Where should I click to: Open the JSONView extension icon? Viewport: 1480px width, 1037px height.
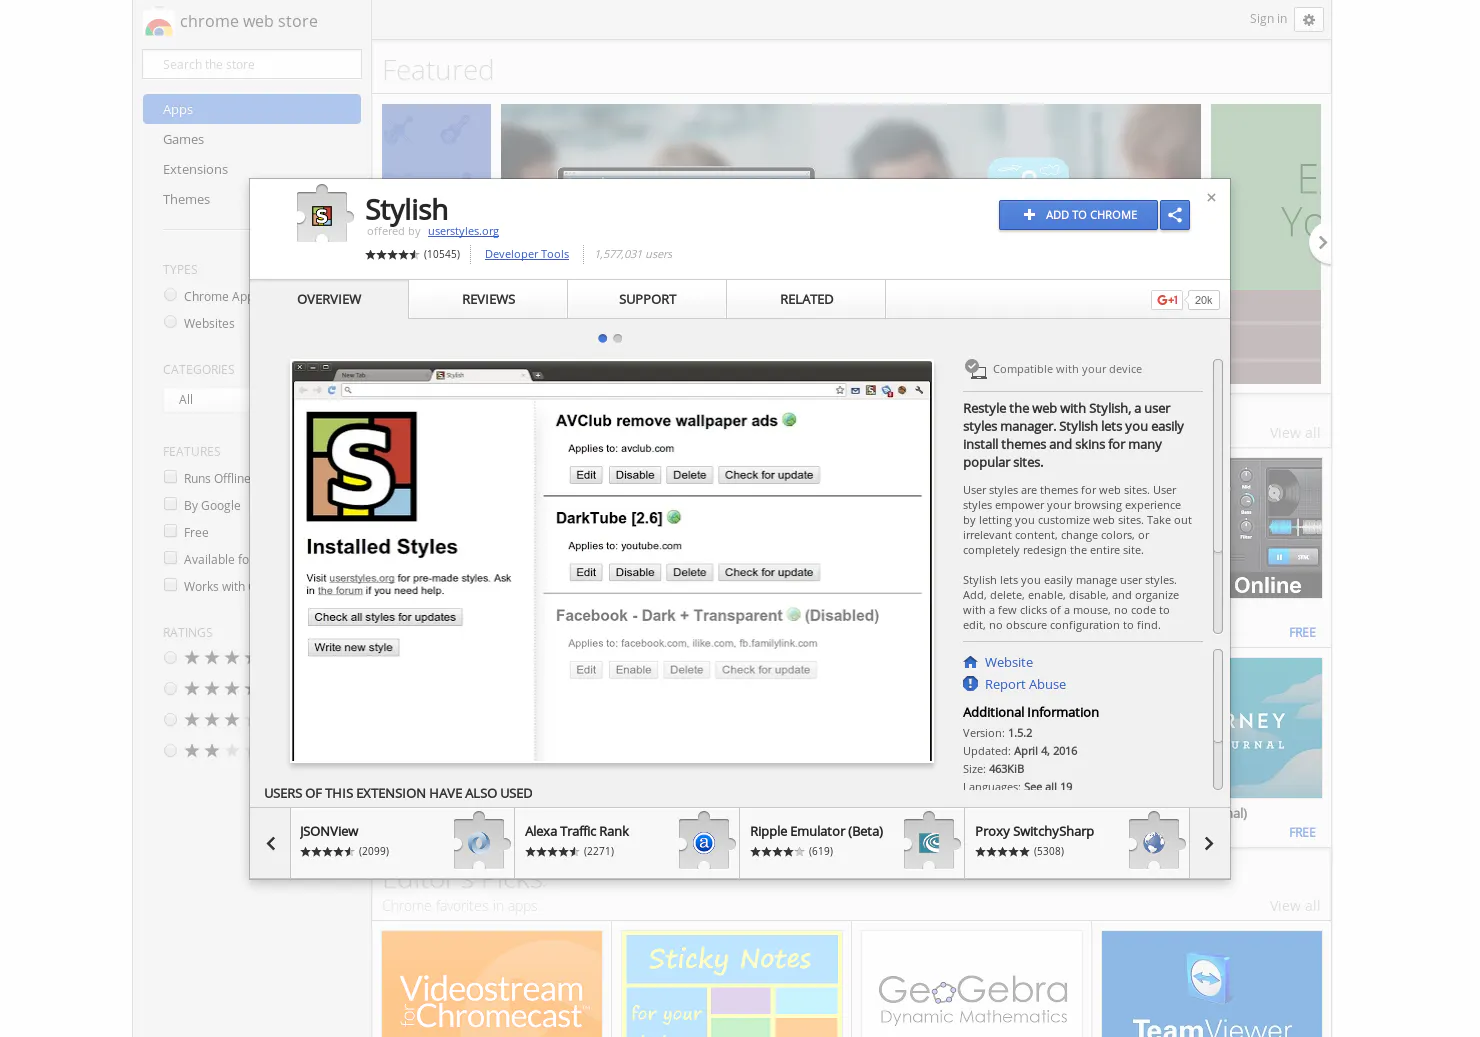click(479, 842)
